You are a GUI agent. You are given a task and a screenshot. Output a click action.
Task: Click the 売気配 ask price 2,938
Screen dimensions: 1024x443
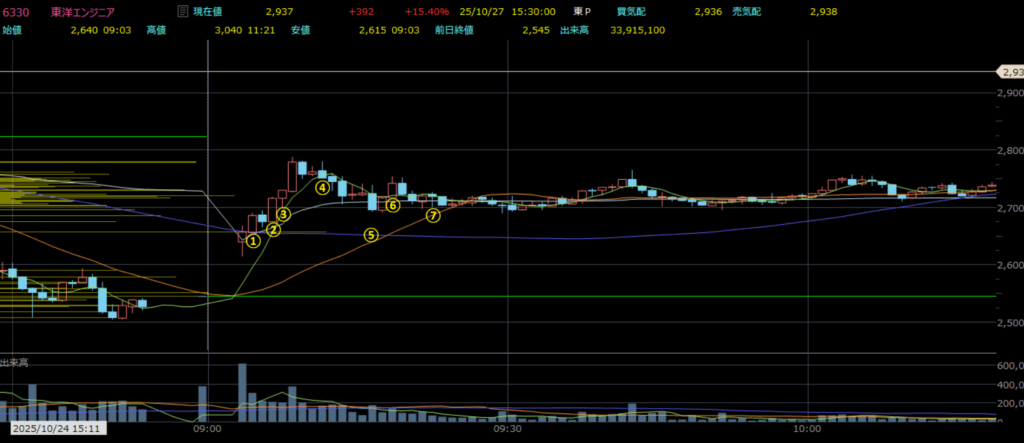pos(824,12)
